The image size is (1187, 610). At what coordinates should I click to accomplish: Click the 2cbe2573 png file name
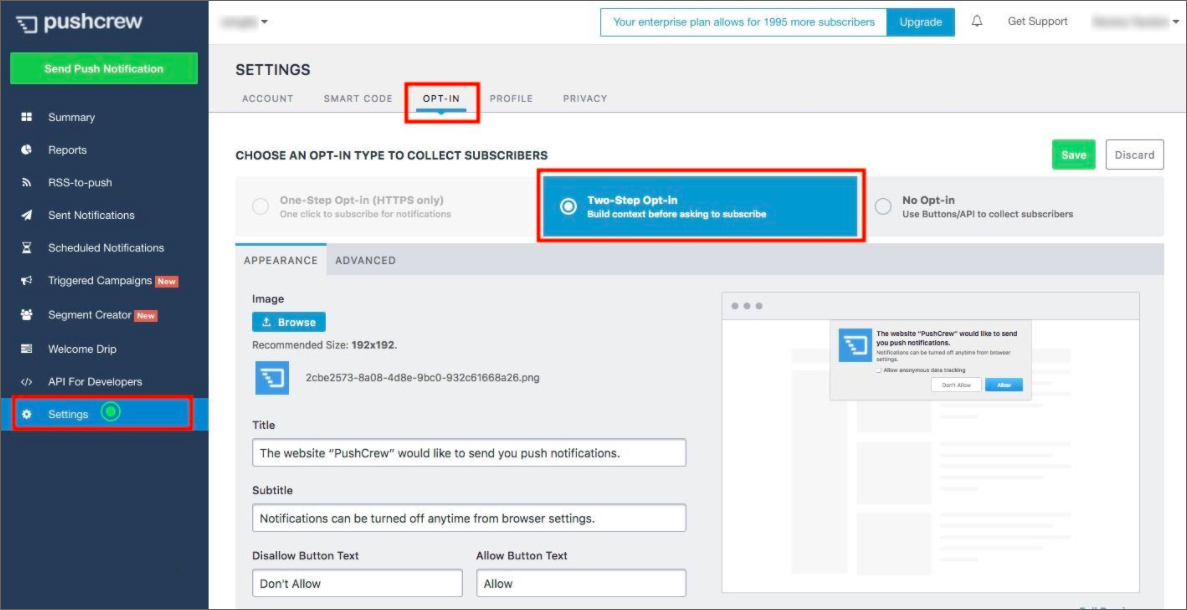(x=422, y=377)
